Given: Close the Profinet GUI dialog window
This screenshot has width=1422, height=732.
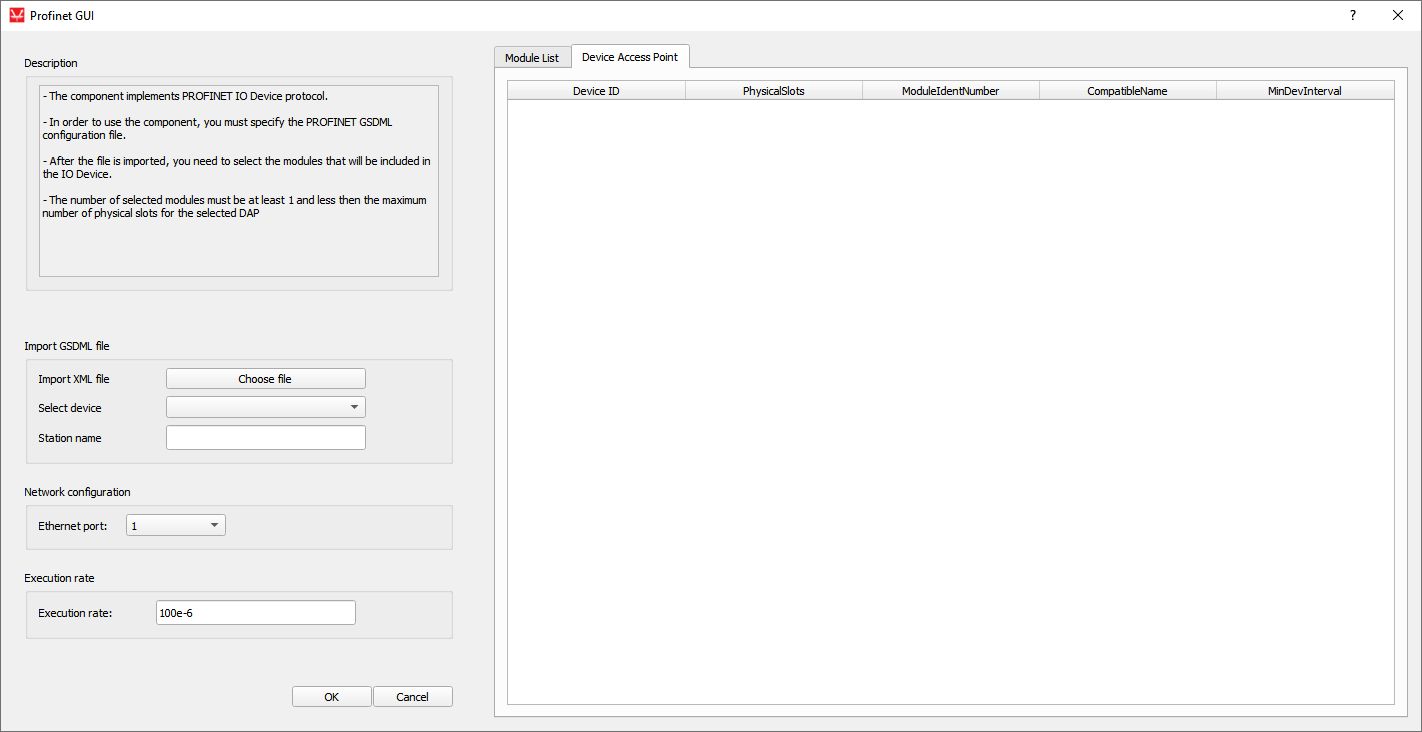Looking at the screenshot, I should [x=1398, y=15].
